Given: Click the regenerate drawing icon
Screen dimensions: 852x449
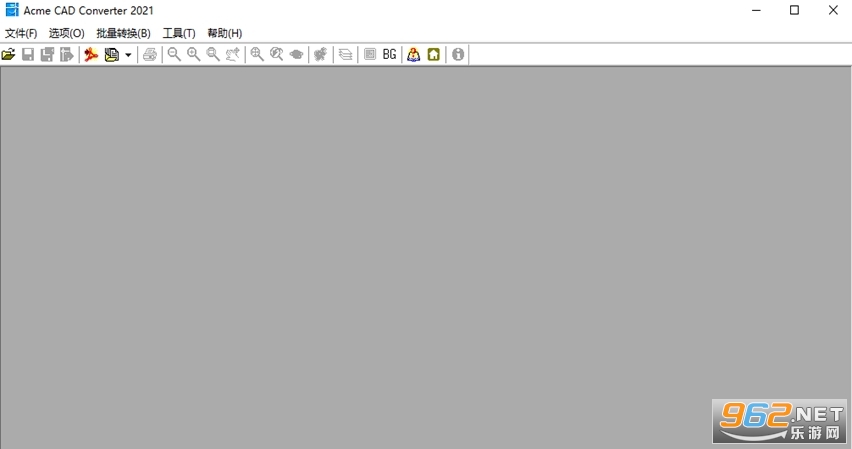Looking at the screenshot, I should pos(321,54).
